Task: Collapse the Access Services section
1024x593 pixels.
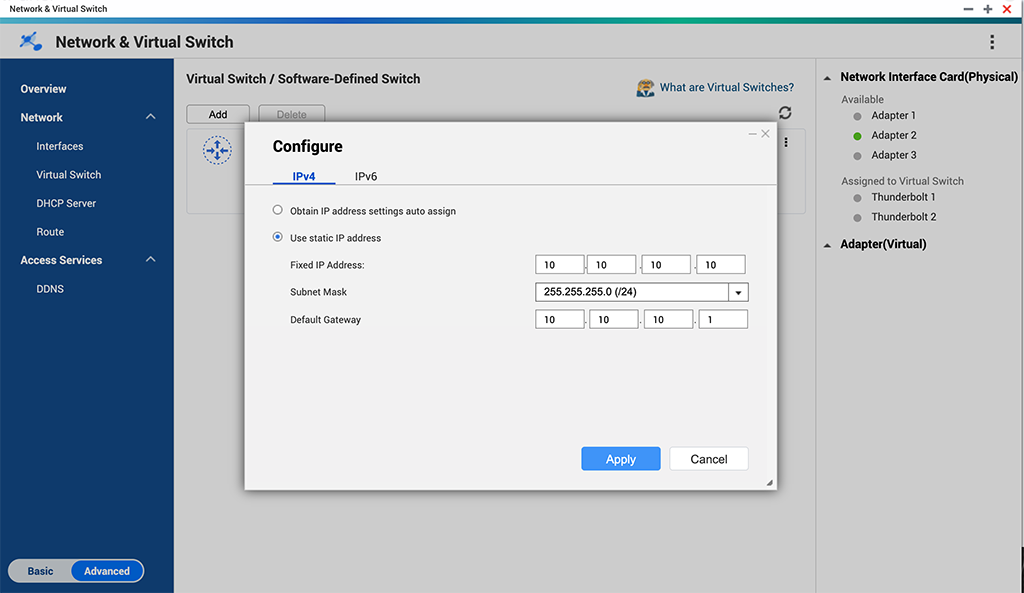Action: pos(151,259)
